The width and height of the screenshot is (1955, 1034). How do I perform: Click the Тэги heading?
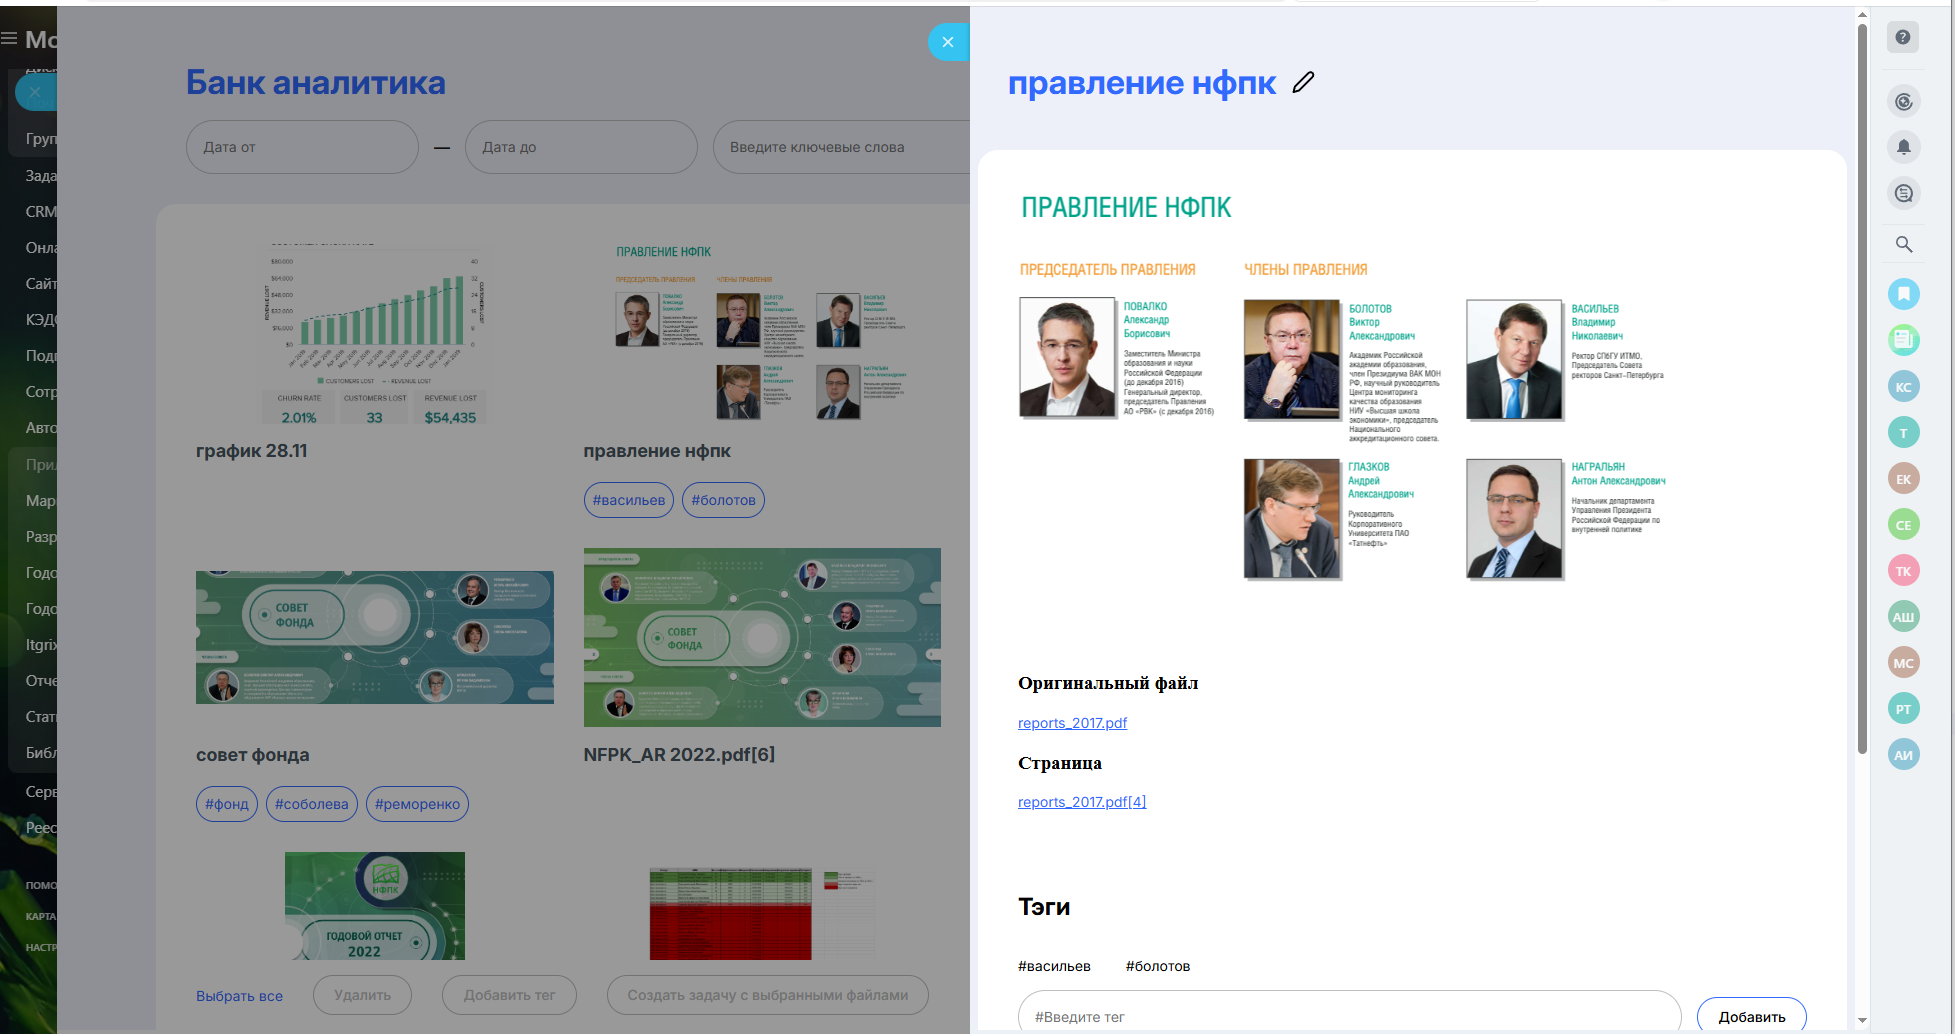click(x=1044, y=907)
